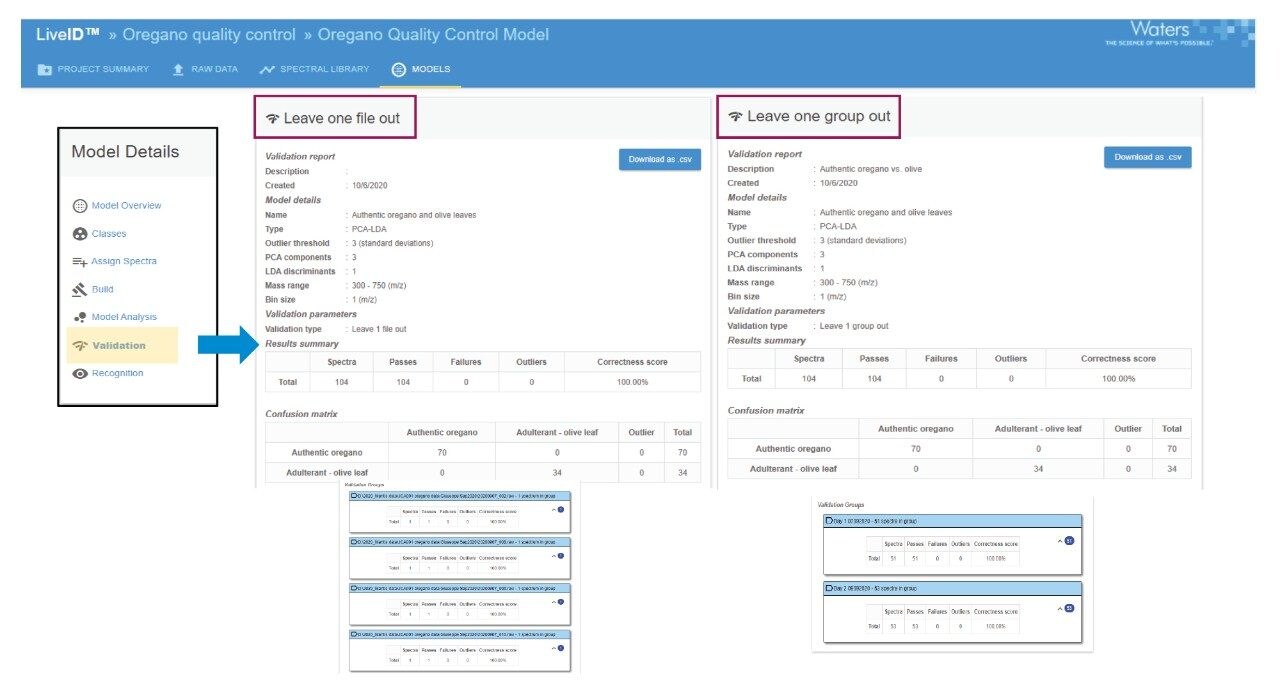1280x693 pixels.
Task: Click Leave one group out heading text
Action: (x=819, y=116)
